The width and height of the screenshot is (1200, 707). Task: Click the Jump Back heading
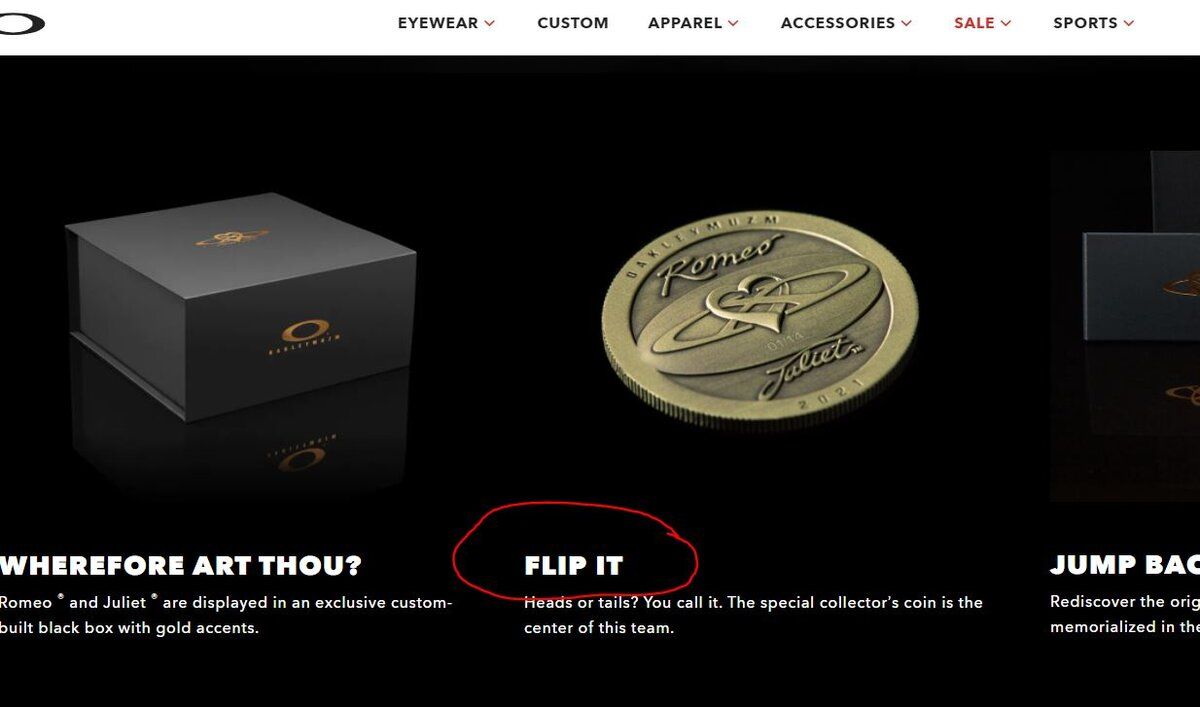[x=1125, y=566]
